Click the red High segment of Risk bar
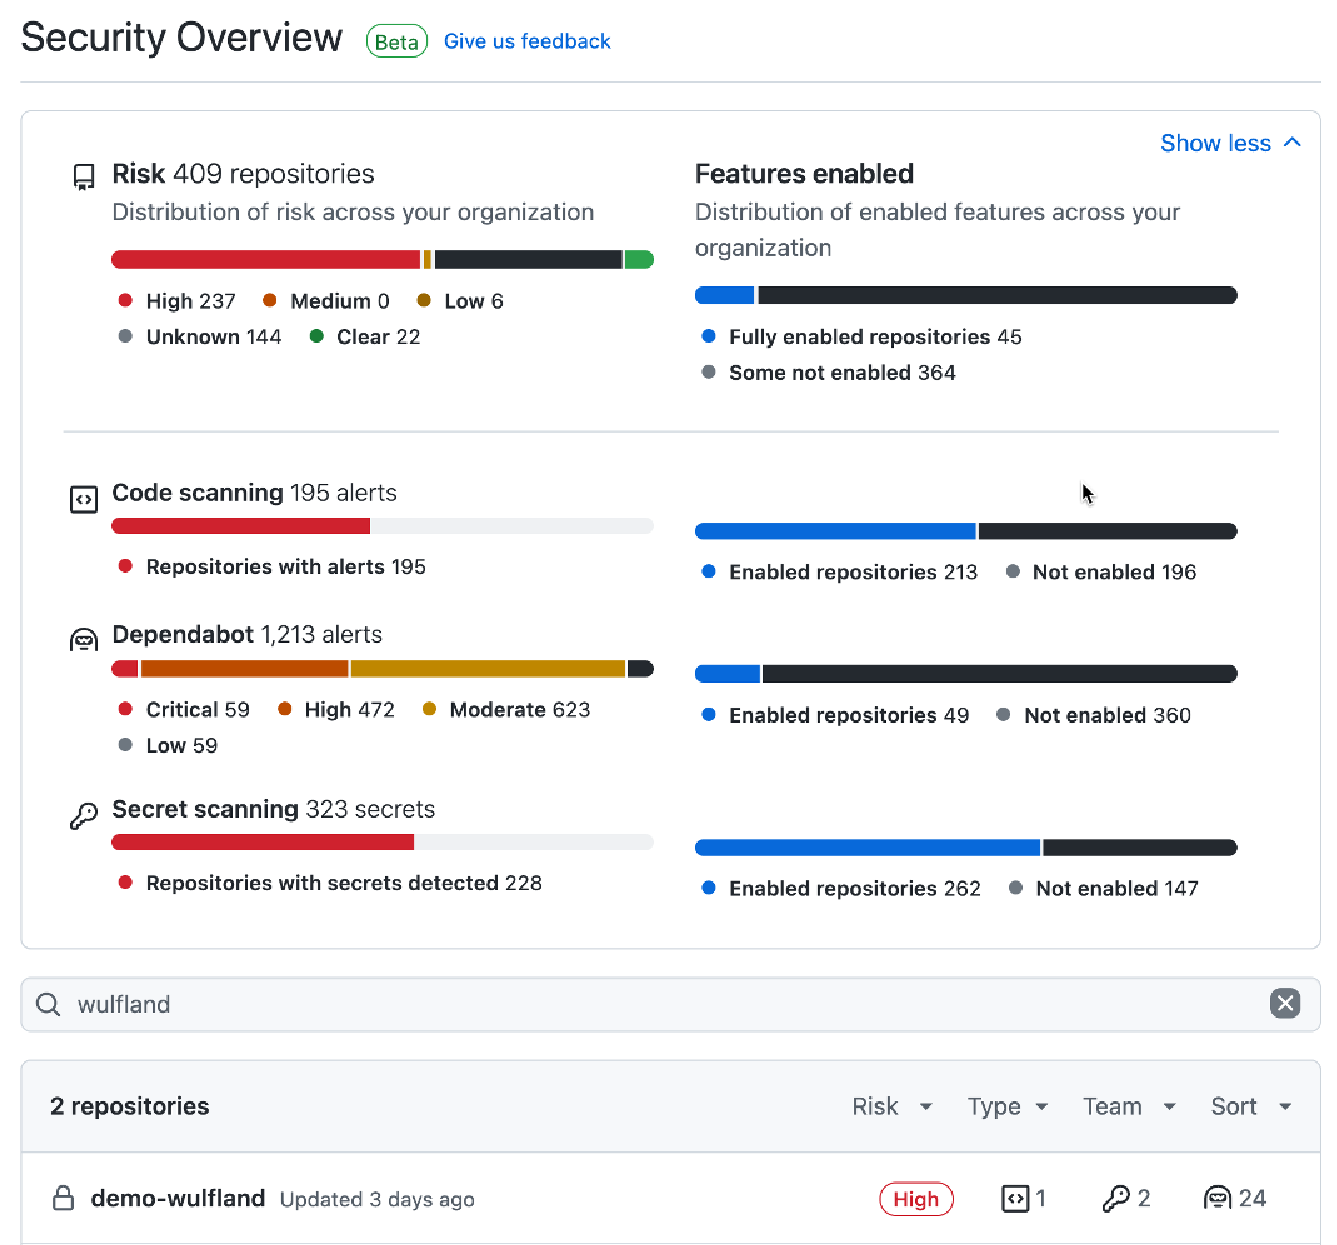This screenshot has width=1337, height=1245. pyautogui.click(x=266, y=260)
